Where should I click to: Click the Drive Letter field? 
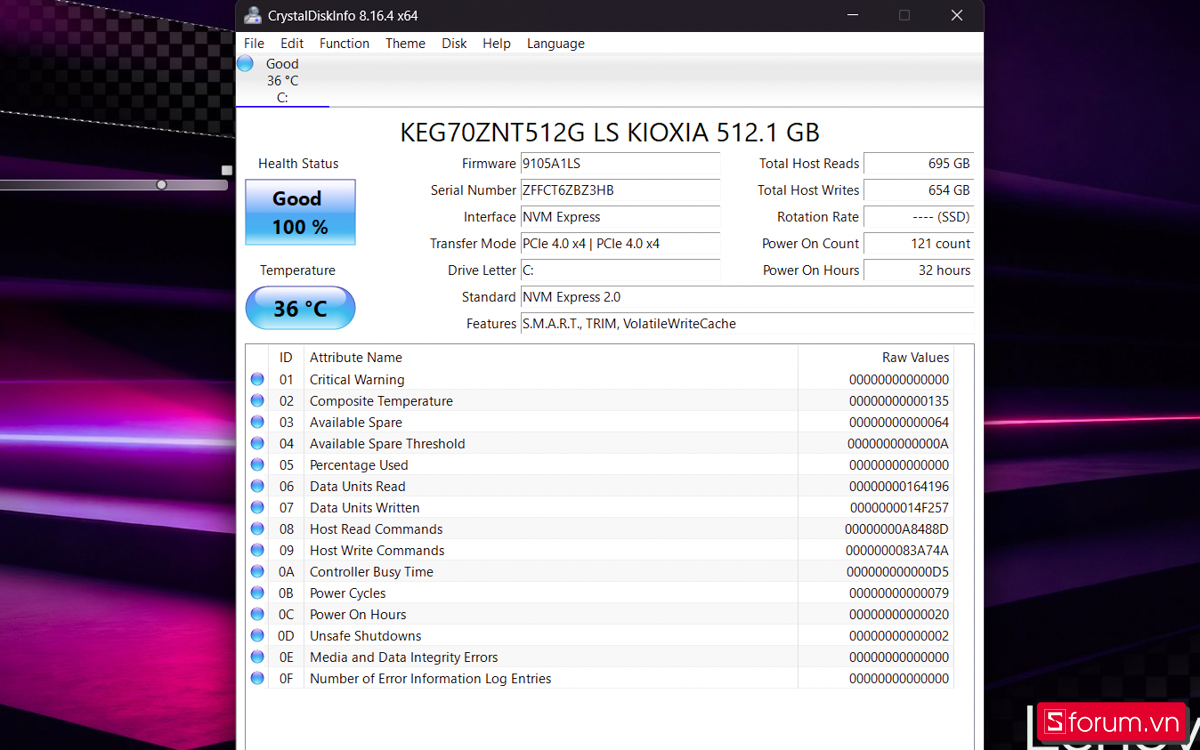[620, 270]
